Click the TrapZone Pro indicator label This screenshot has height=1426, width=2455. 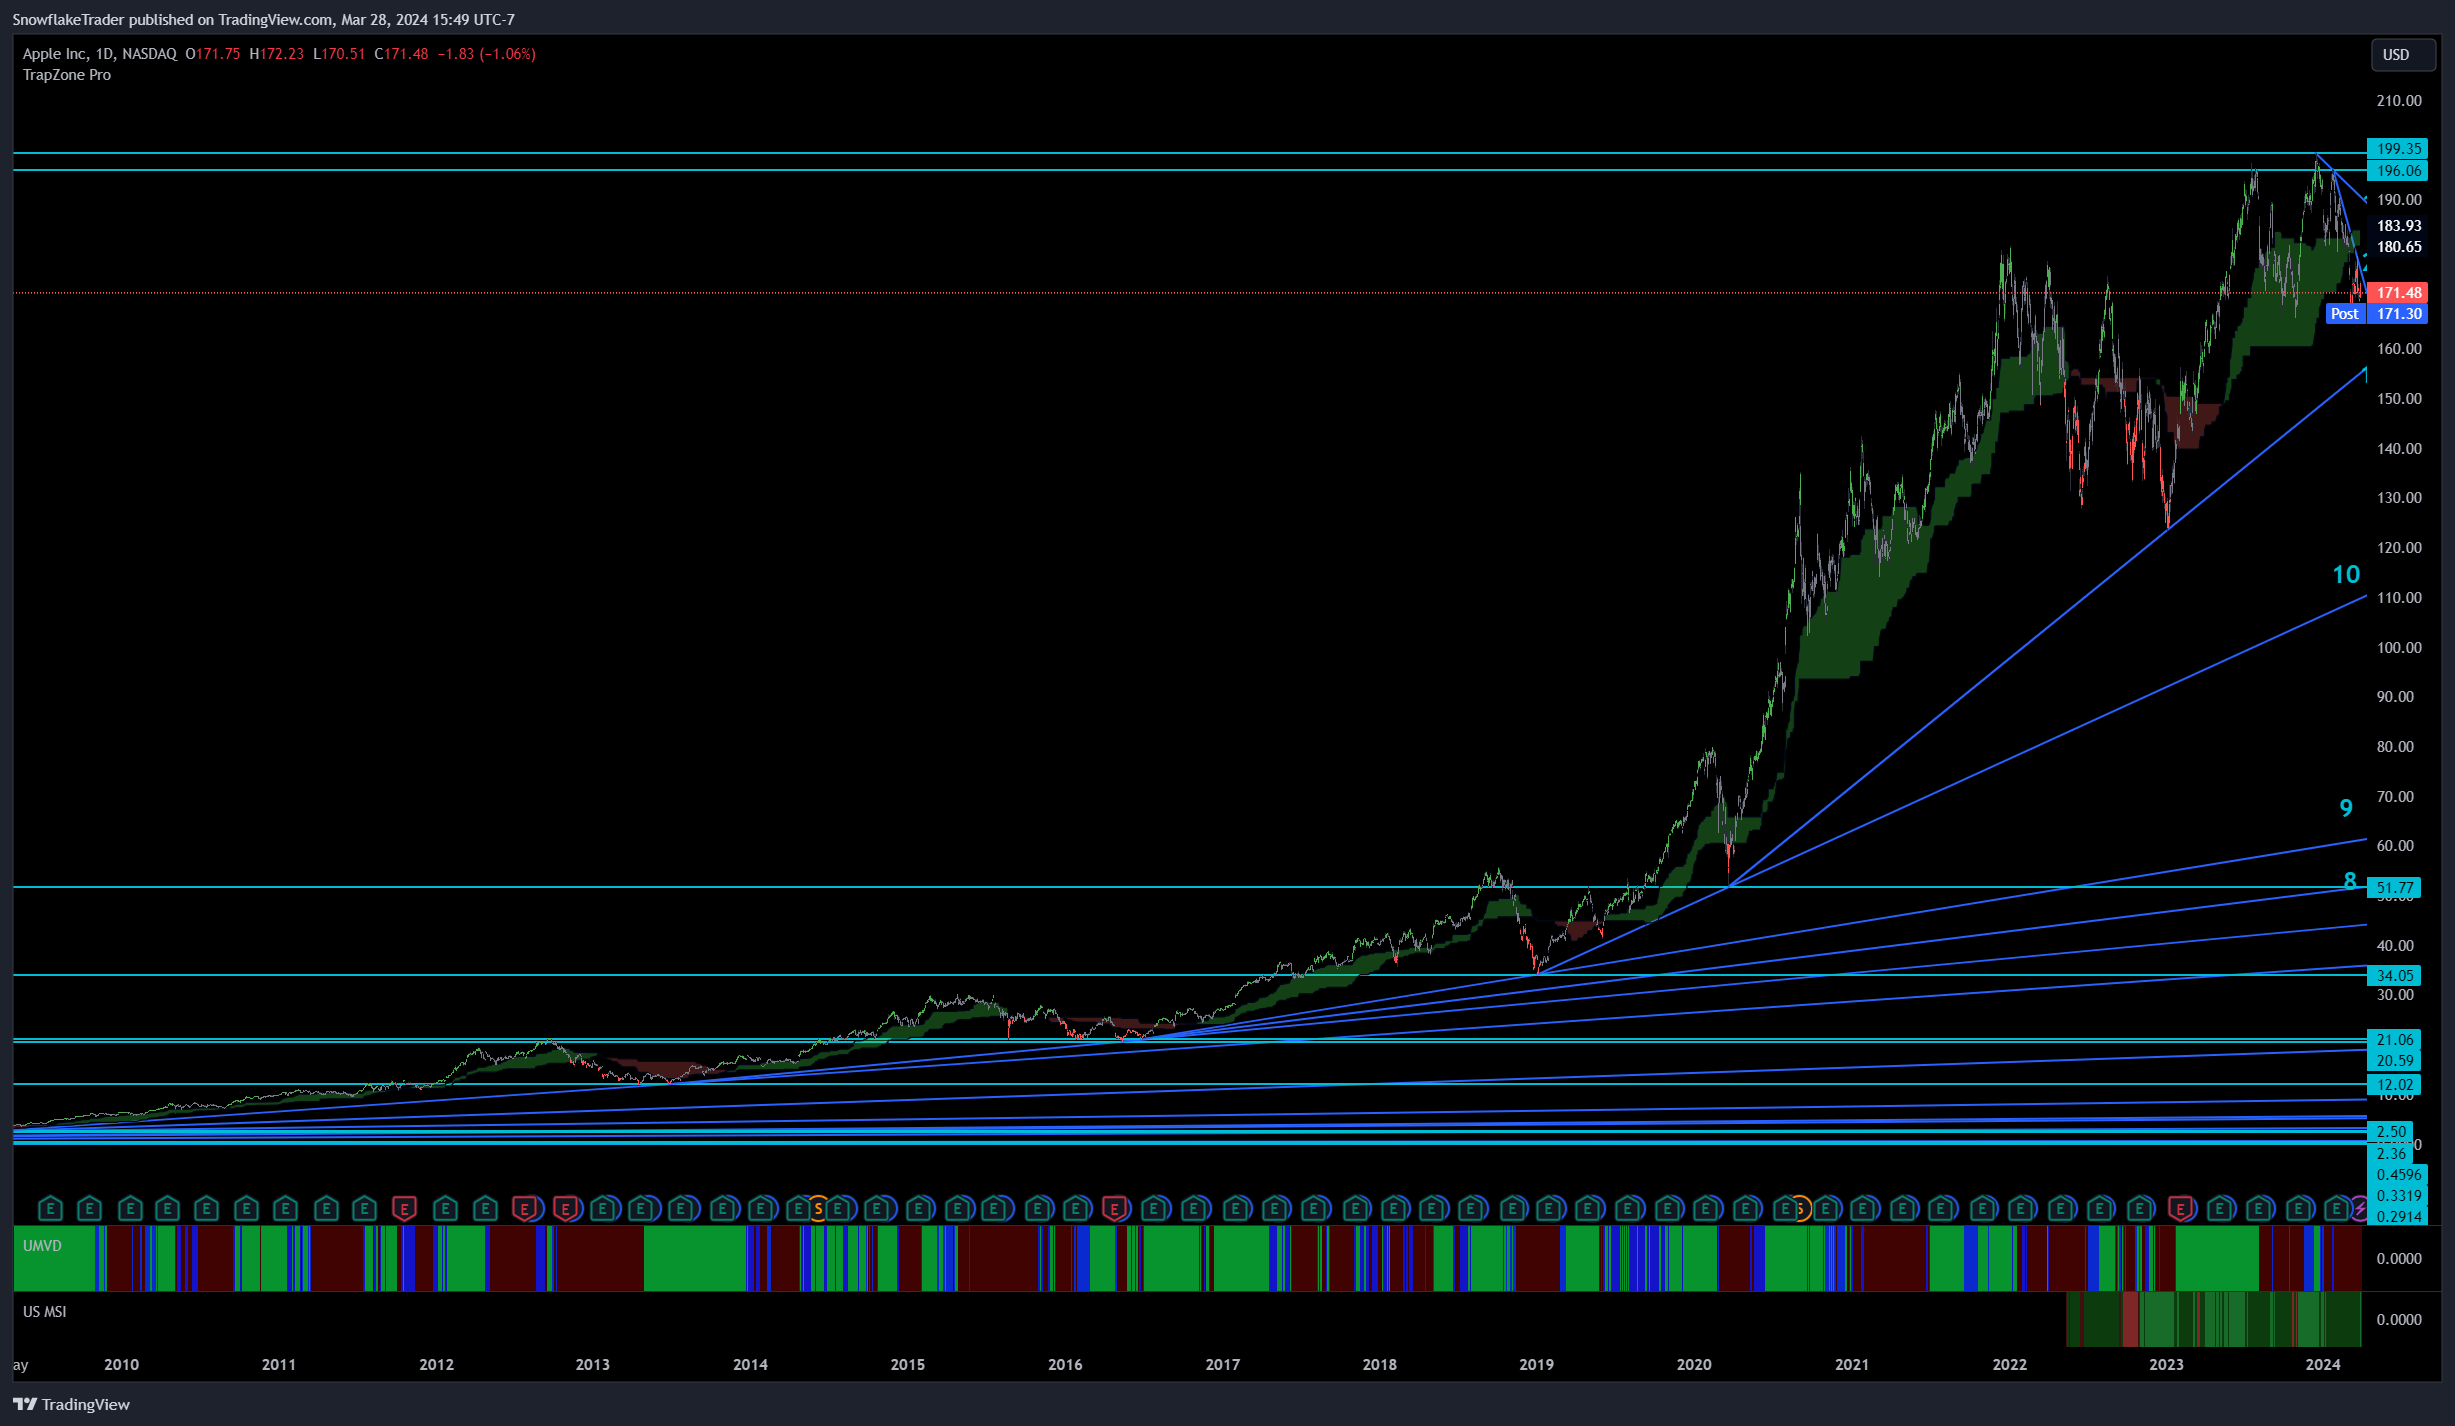[67, 75]
